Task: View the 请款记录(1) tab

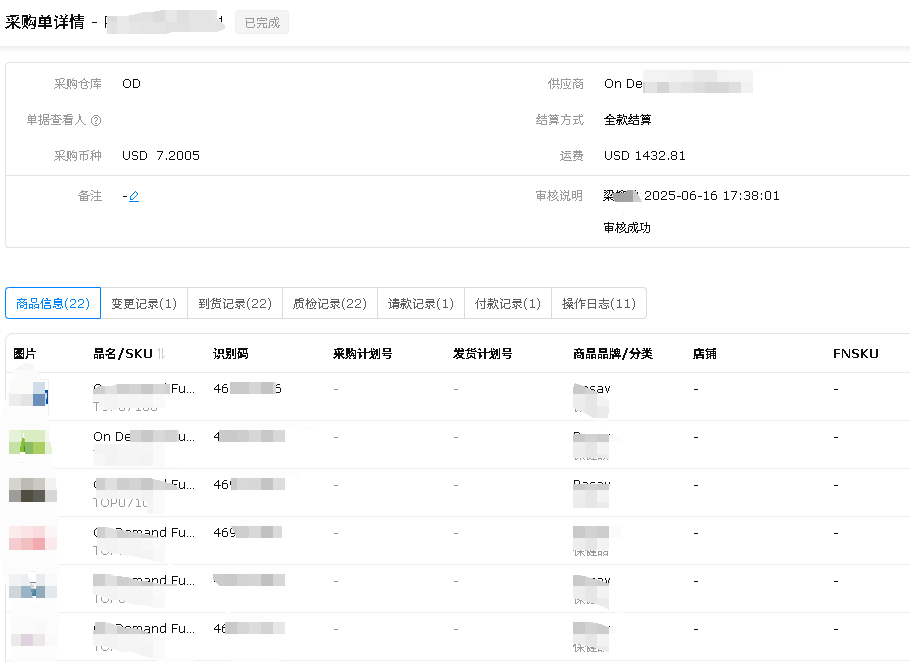Action: pos(421,303)
